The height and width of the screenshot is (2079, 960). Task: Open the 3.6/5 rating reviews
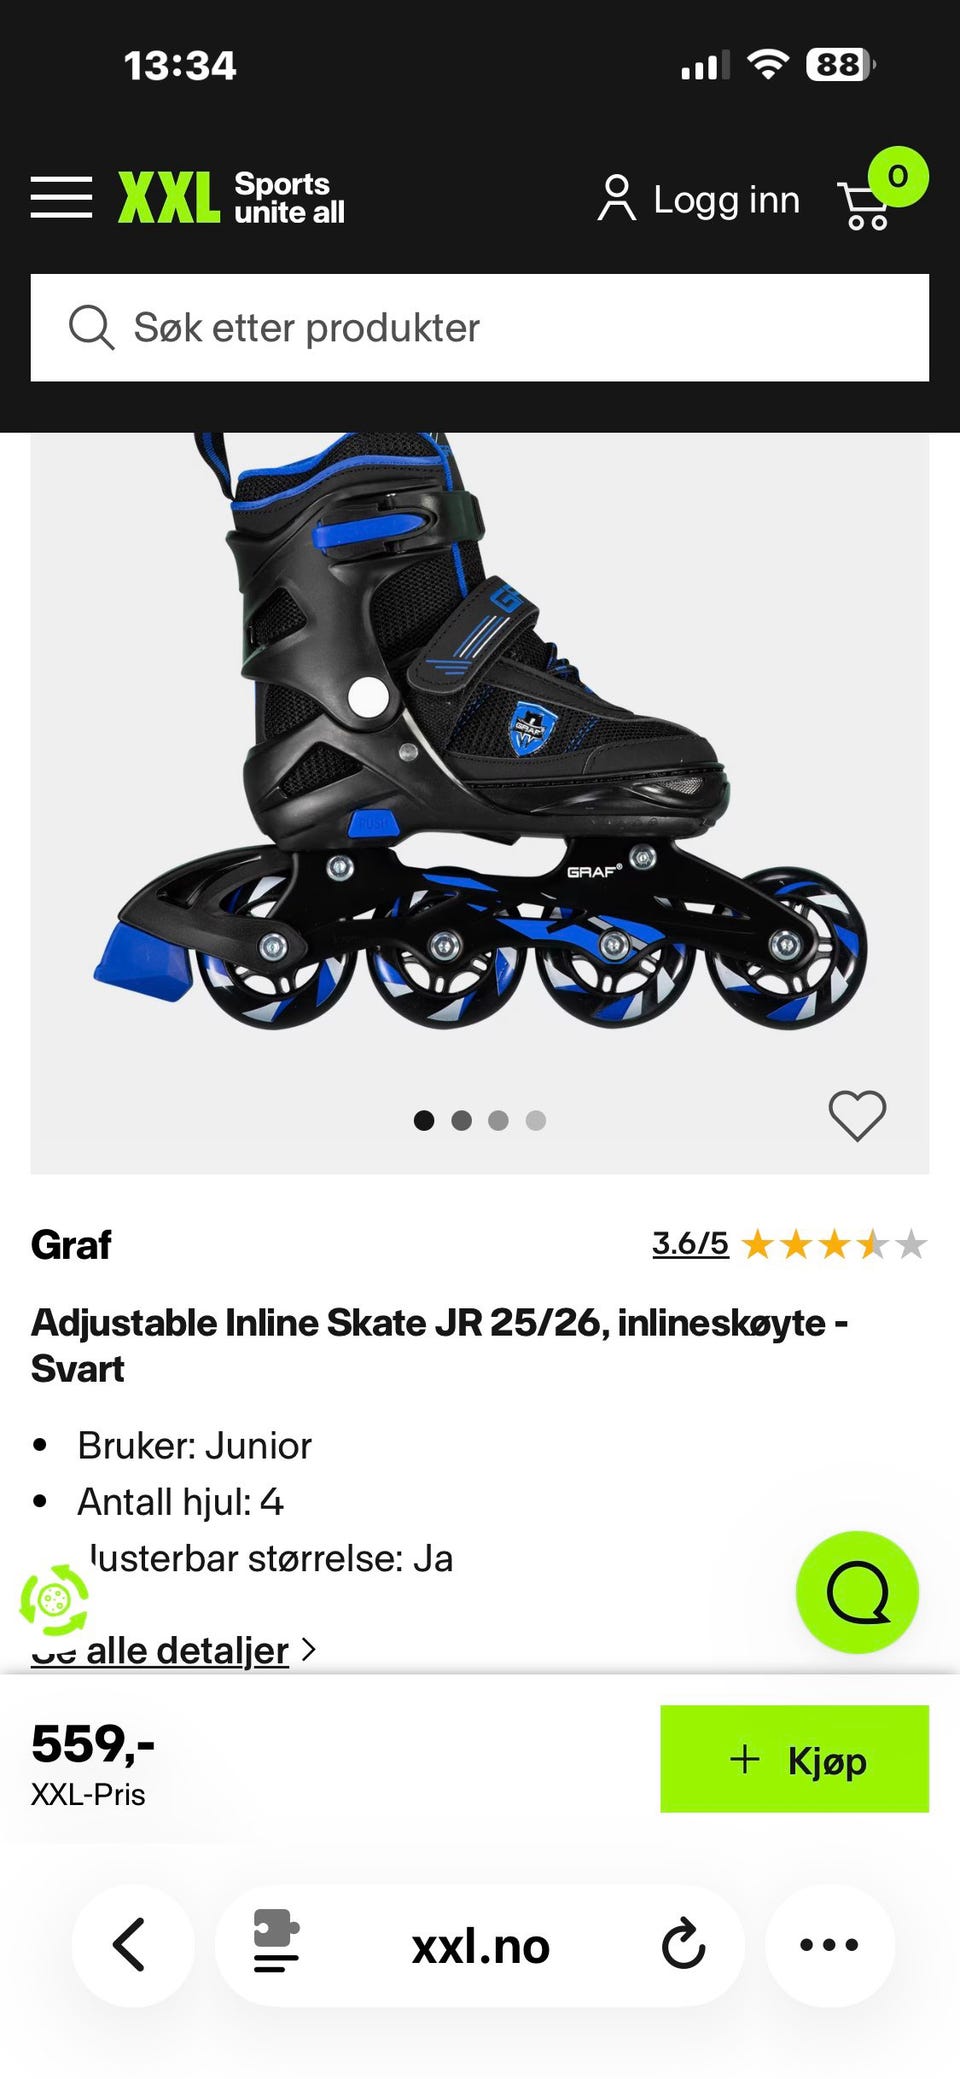pyautogui.click(x=690, y=1244)
